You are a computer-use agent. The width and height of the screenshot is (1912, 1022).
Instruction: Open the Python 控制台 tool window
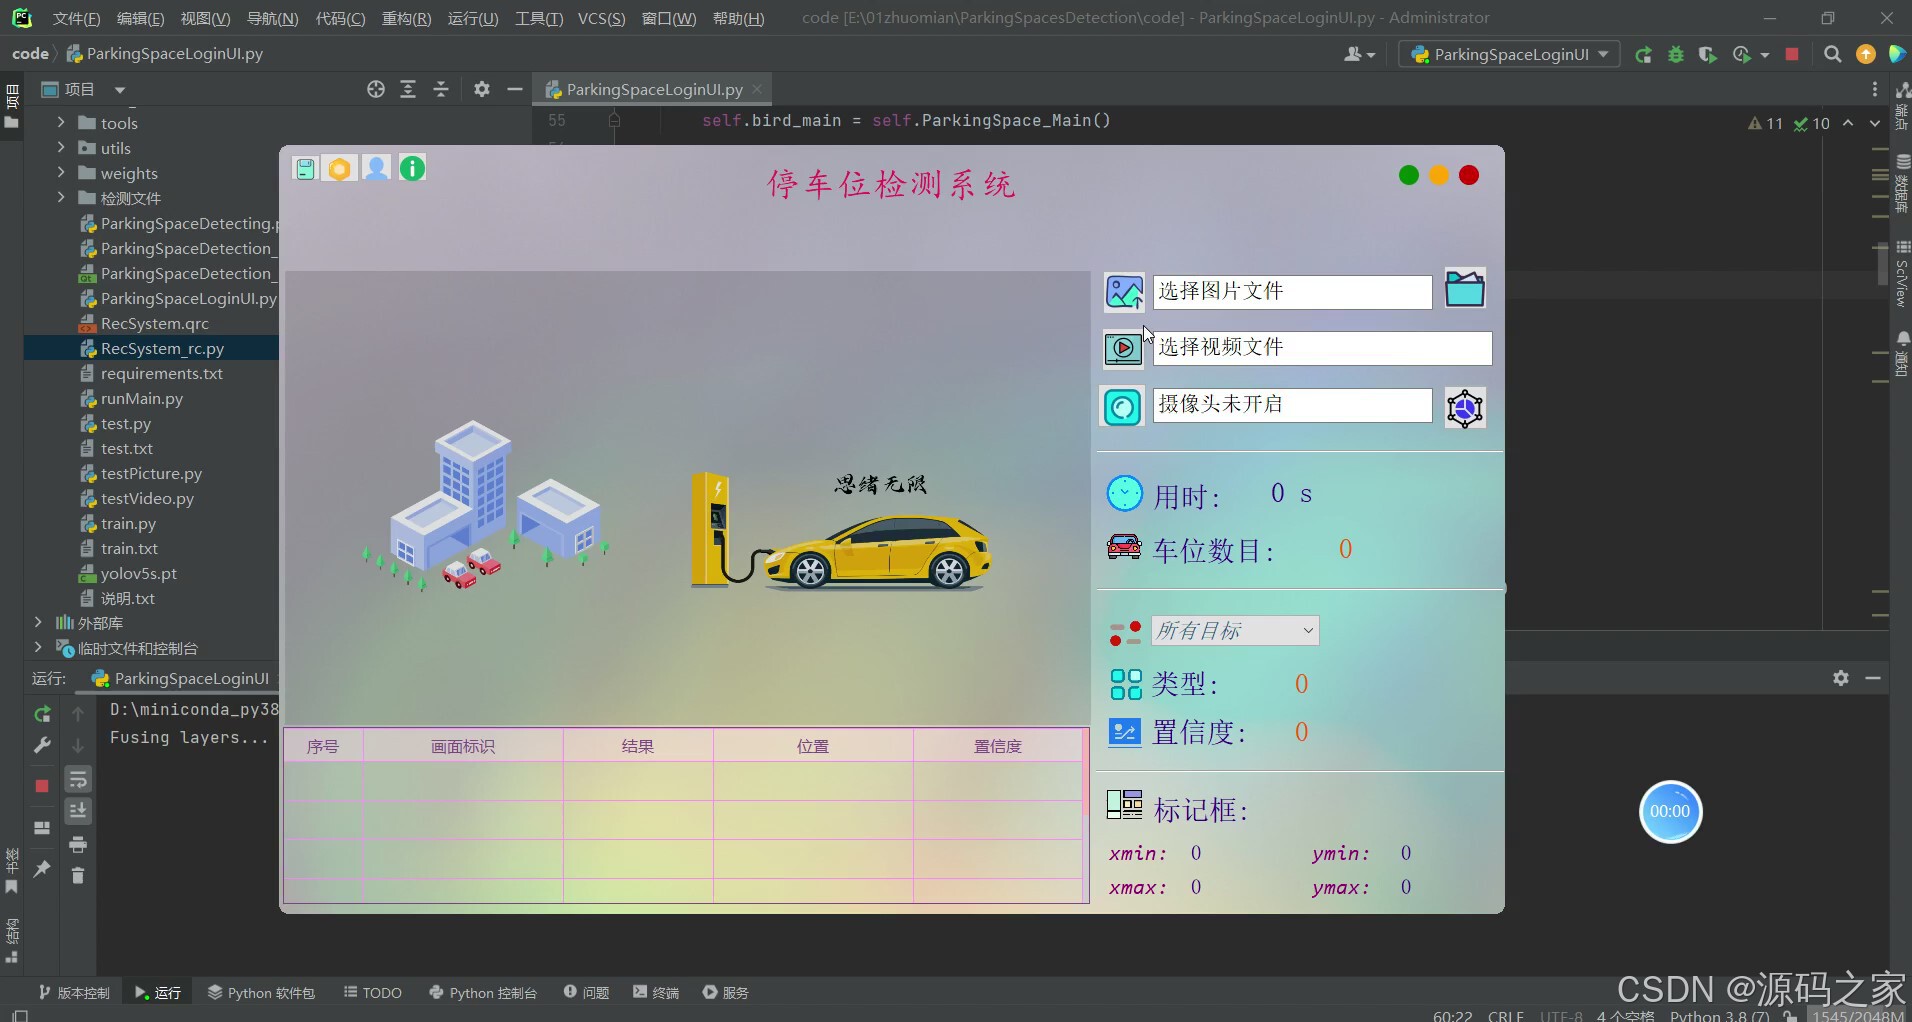click(x=483, y=992)
